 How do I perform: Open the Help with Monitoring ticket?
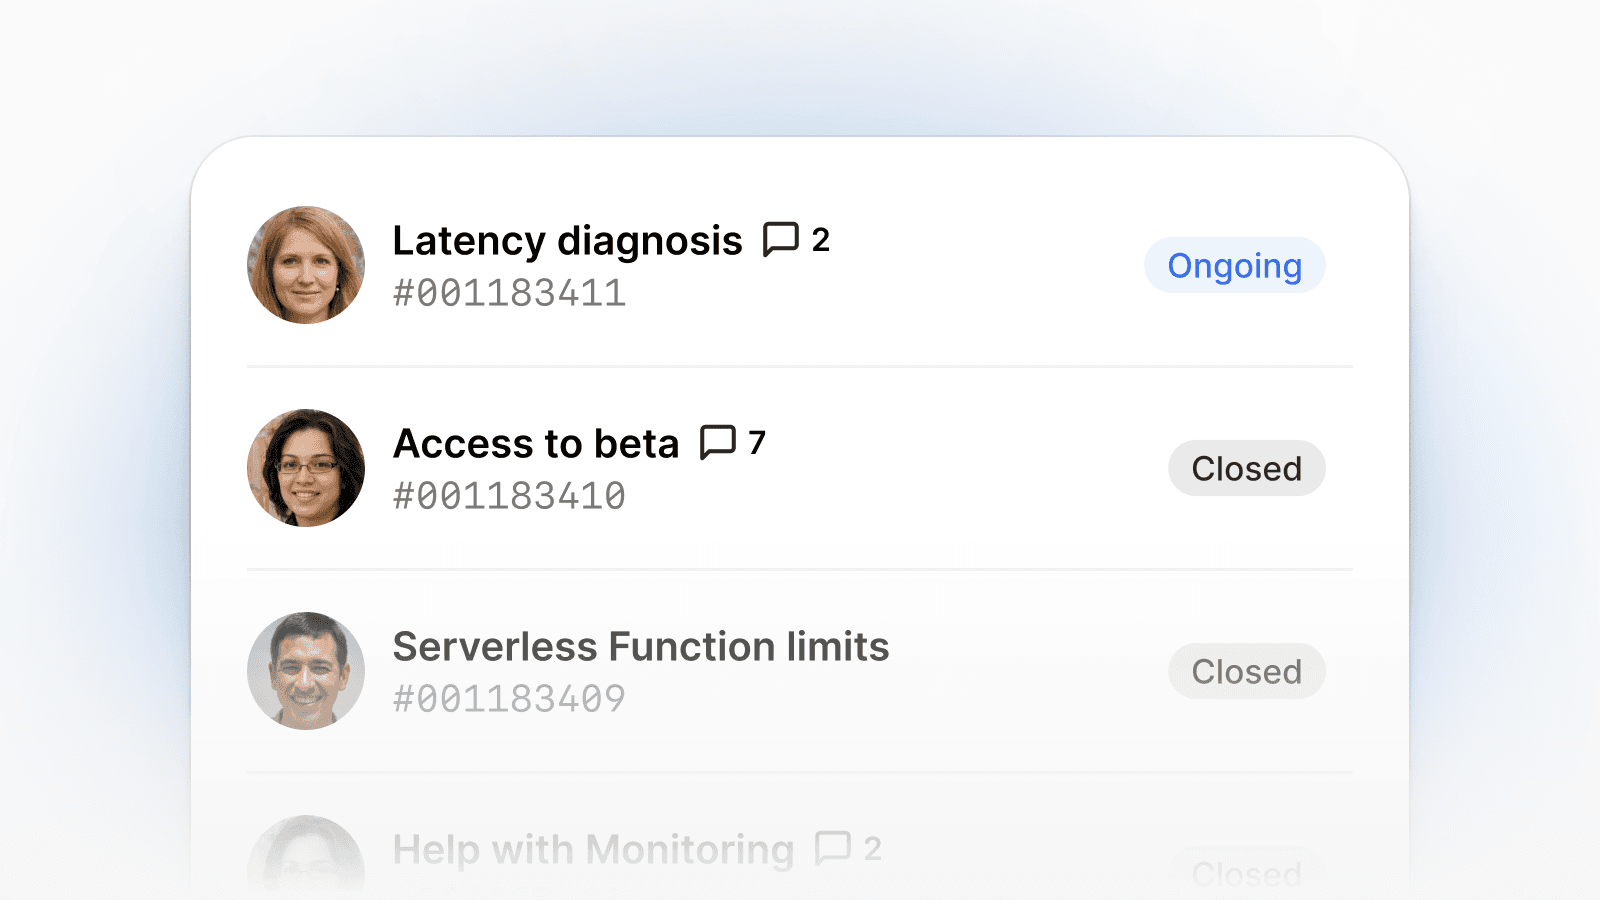click(x=593, y=850)
